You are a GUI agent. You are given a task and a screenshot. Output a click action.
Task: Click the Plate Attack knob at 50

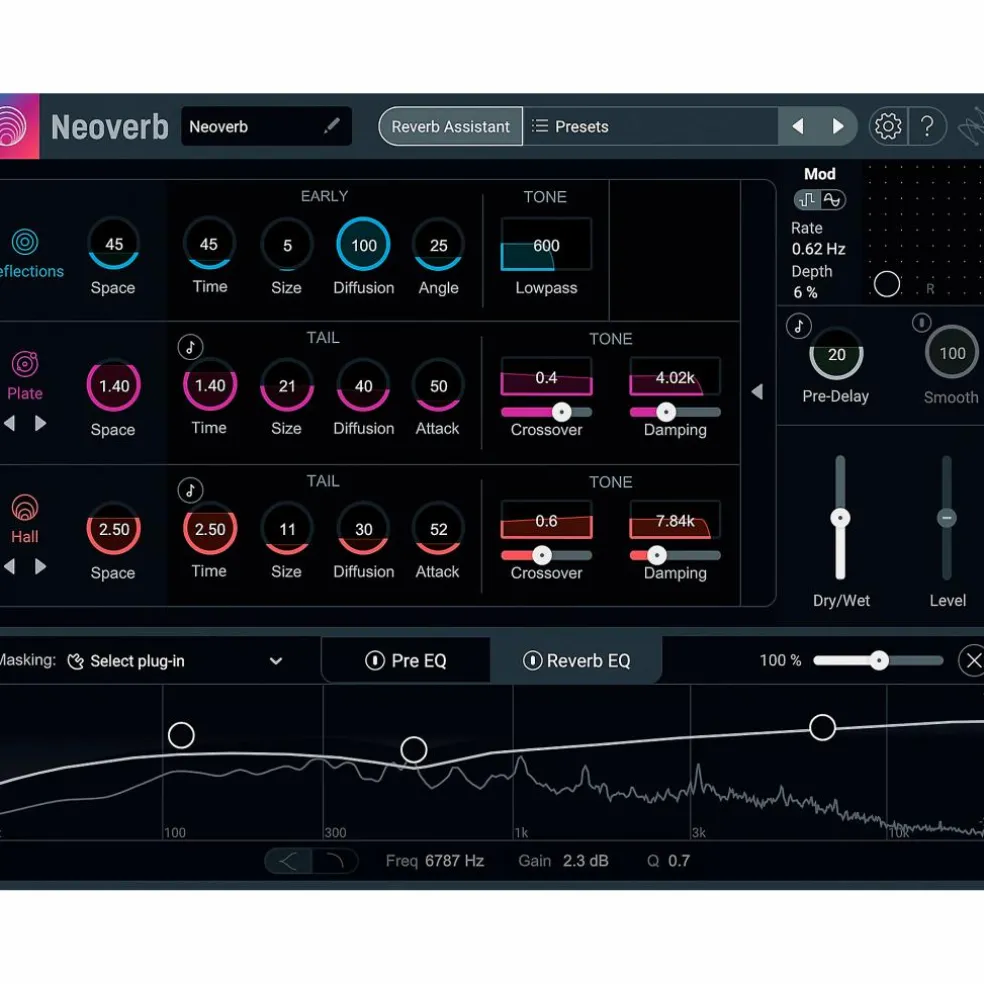(x=438, y=385)
